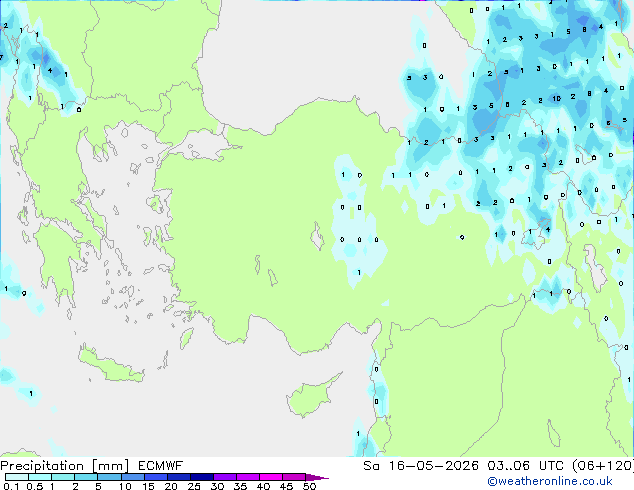Open the weatheronline.co.uk copyright link

tap(550, 481)
